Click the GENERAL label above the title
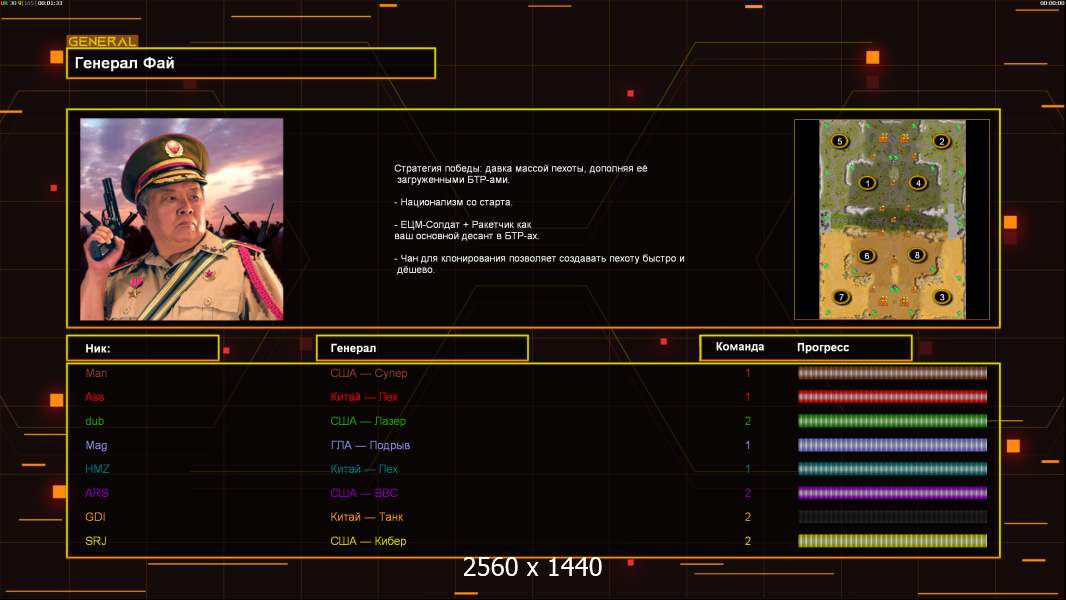The width and height of the screenshot is (1066, 600). pyautogui.click(x=103, y=41)
